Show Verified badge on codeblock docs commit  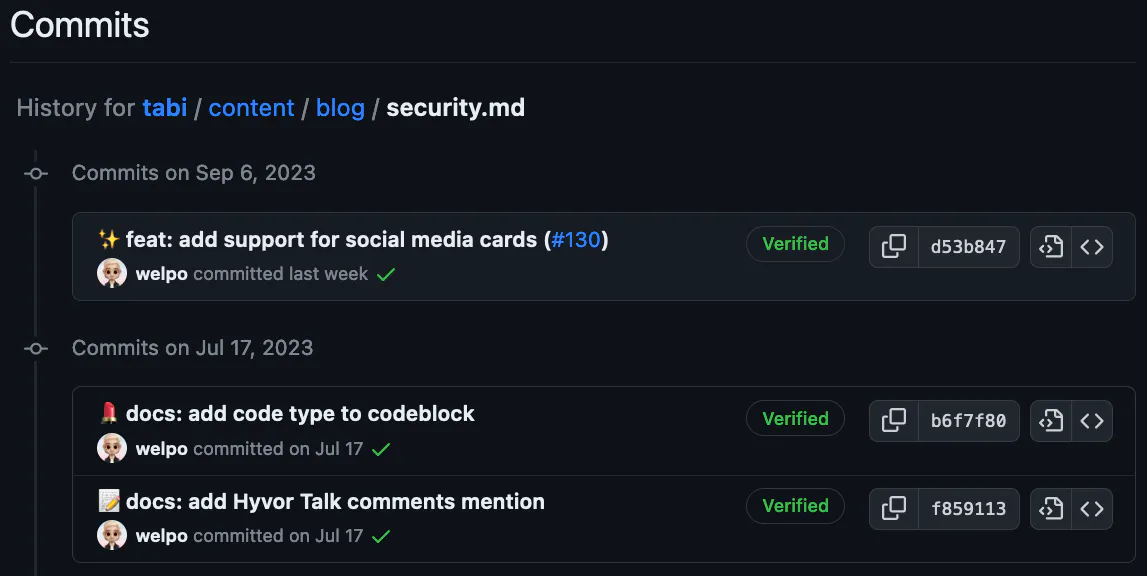[x=795, y=418]
